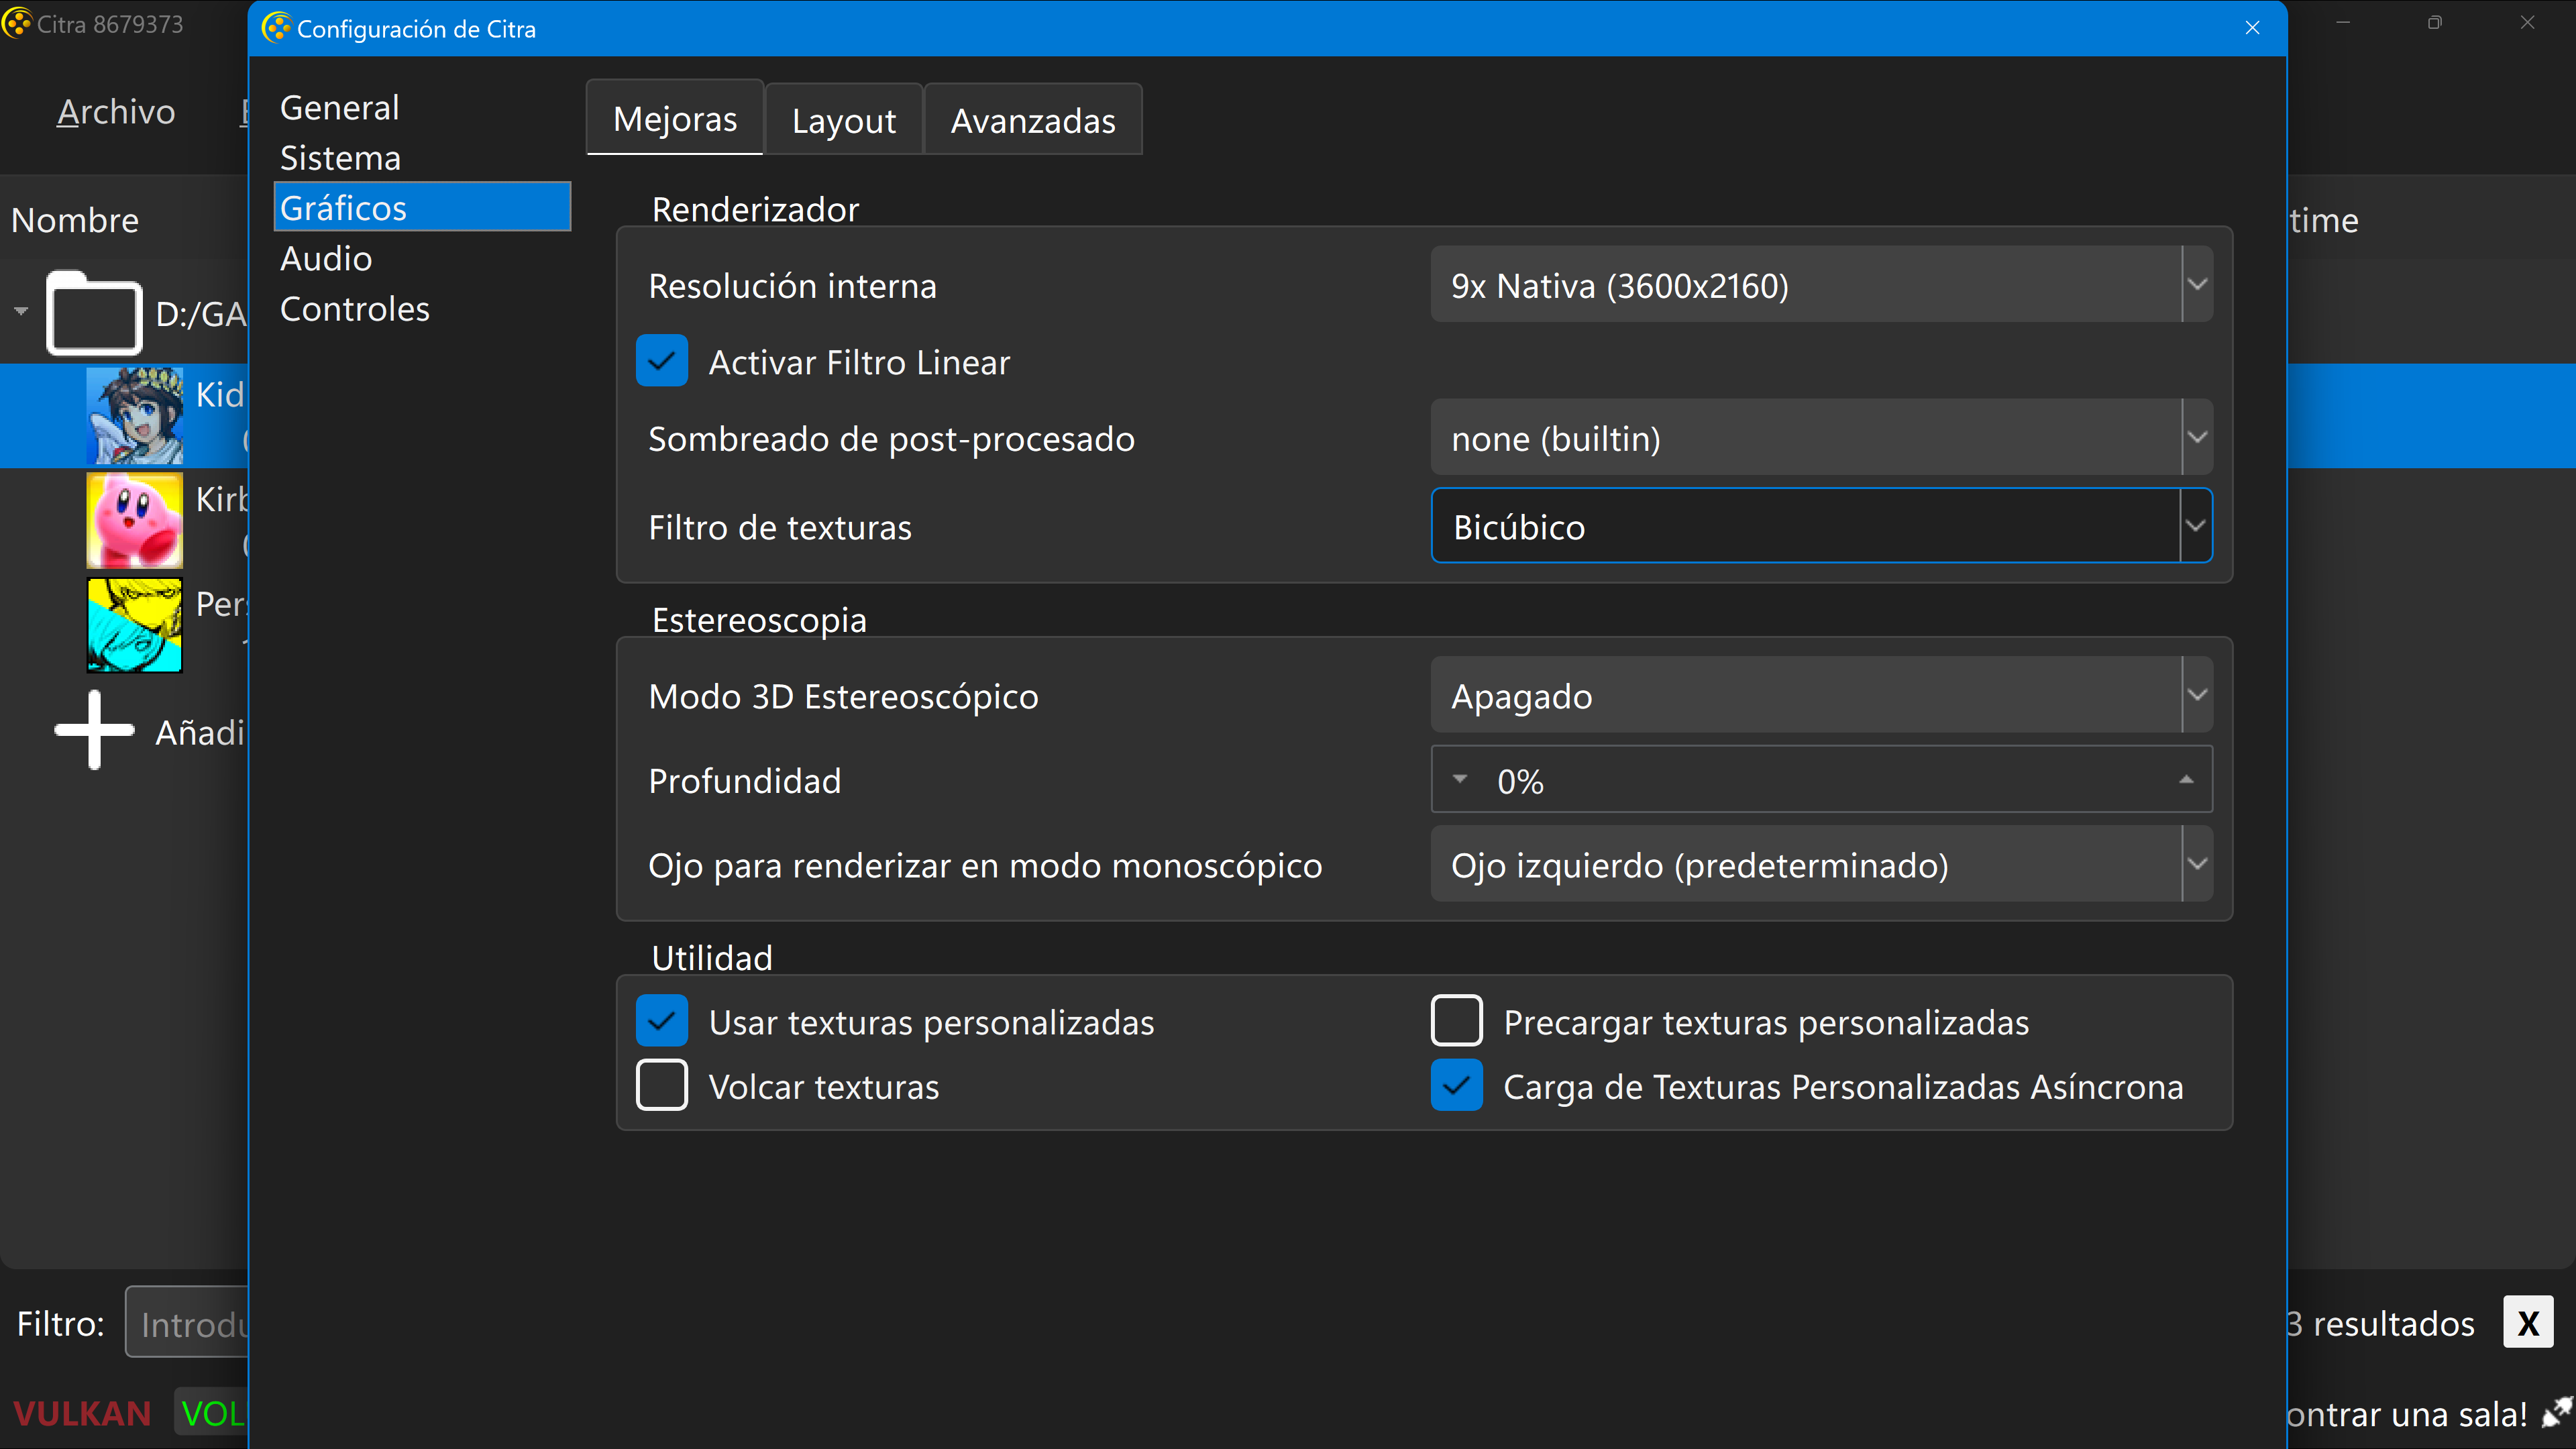
Task: Open the Resolución interna dropdown
Action: (x=1820, y=285)
